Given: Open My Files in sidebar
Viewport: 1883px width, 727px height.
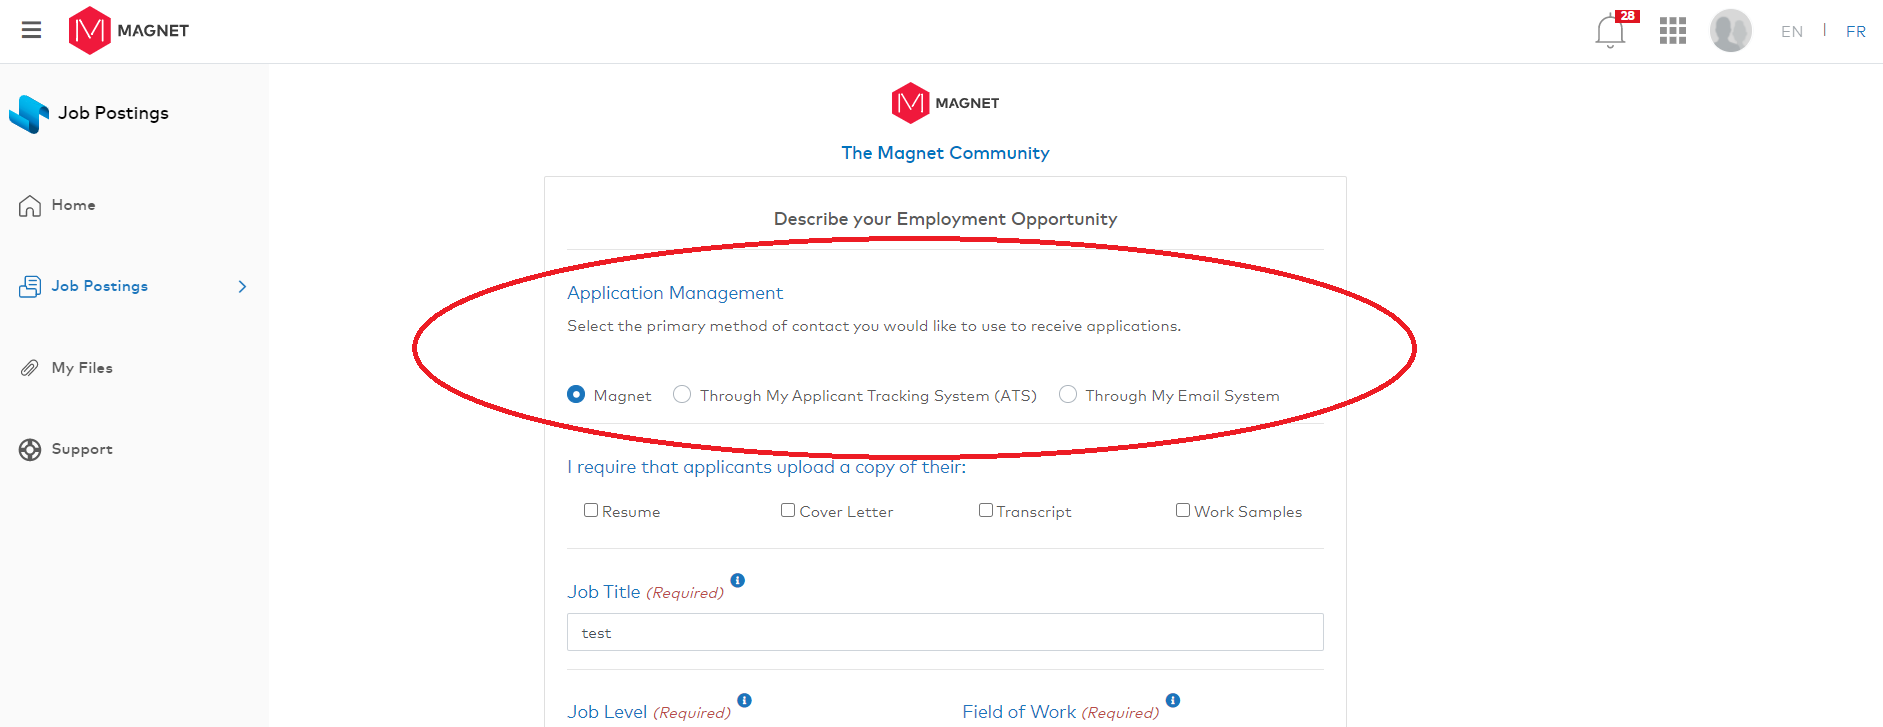Looking at the screenshot, I should 81,368.
